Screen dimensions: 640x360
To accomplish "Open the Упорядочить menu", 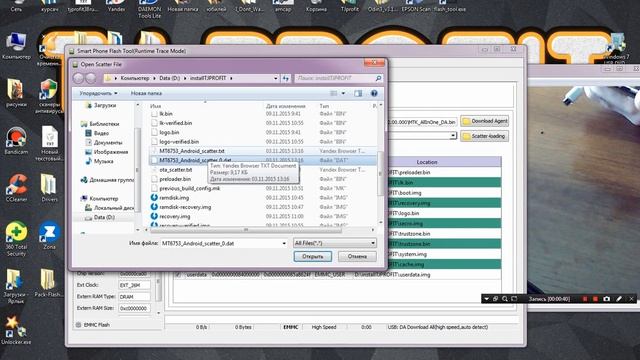I will click(98, 93).
